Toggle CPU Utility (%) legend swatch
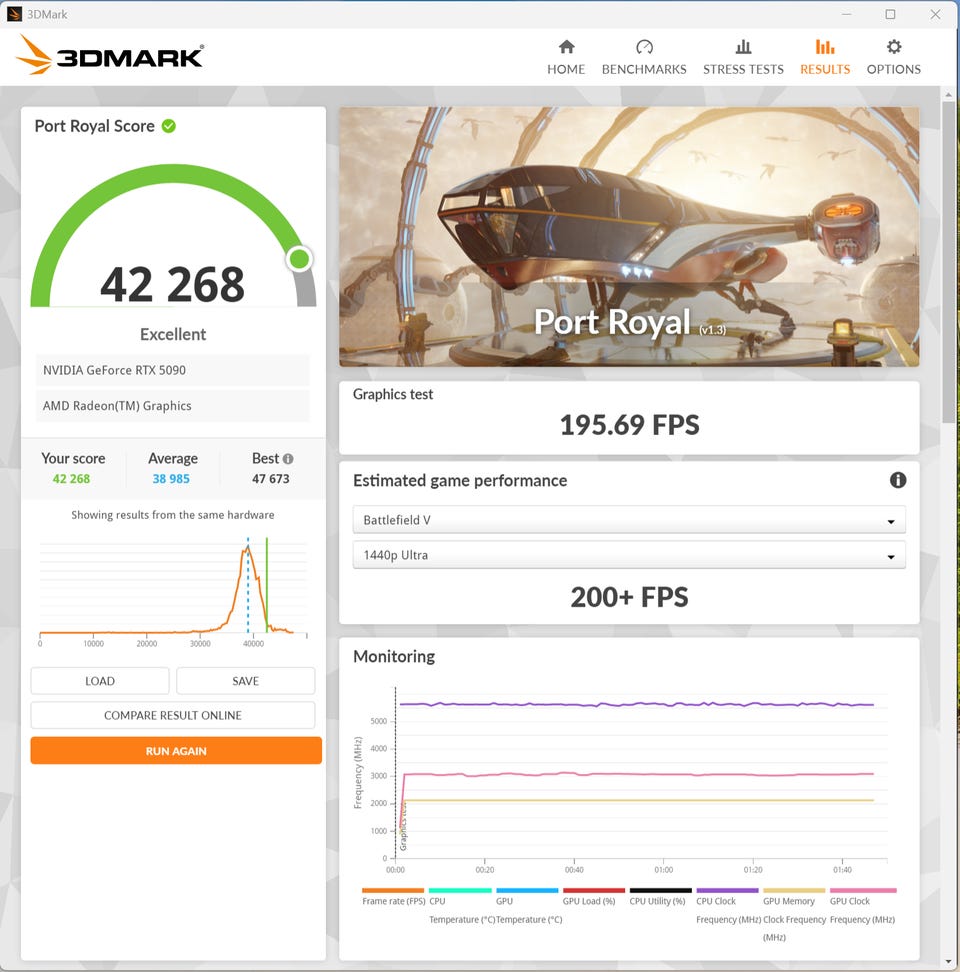Screen dimensions: 960x972 (661, 890)
